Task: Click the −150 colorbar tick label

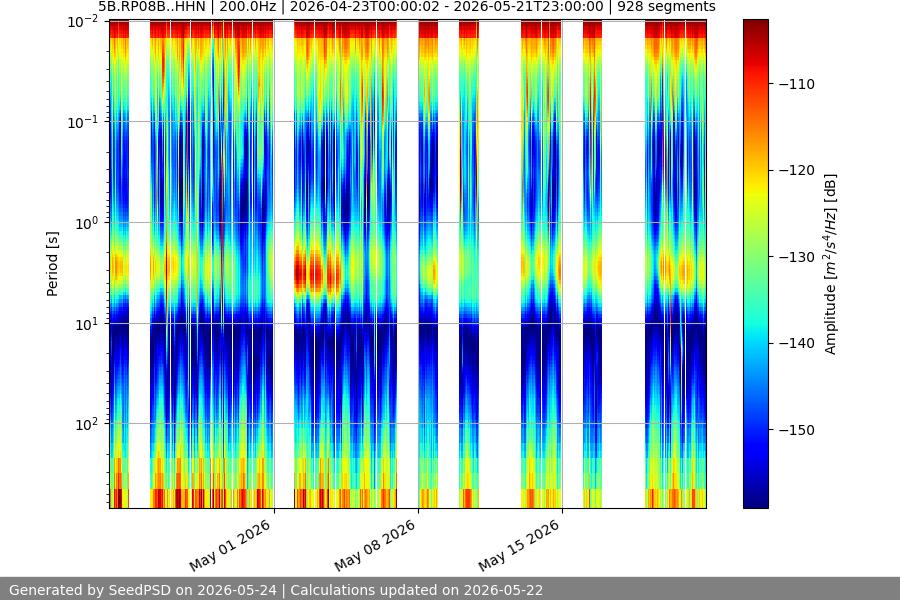Action: point(797,430)
